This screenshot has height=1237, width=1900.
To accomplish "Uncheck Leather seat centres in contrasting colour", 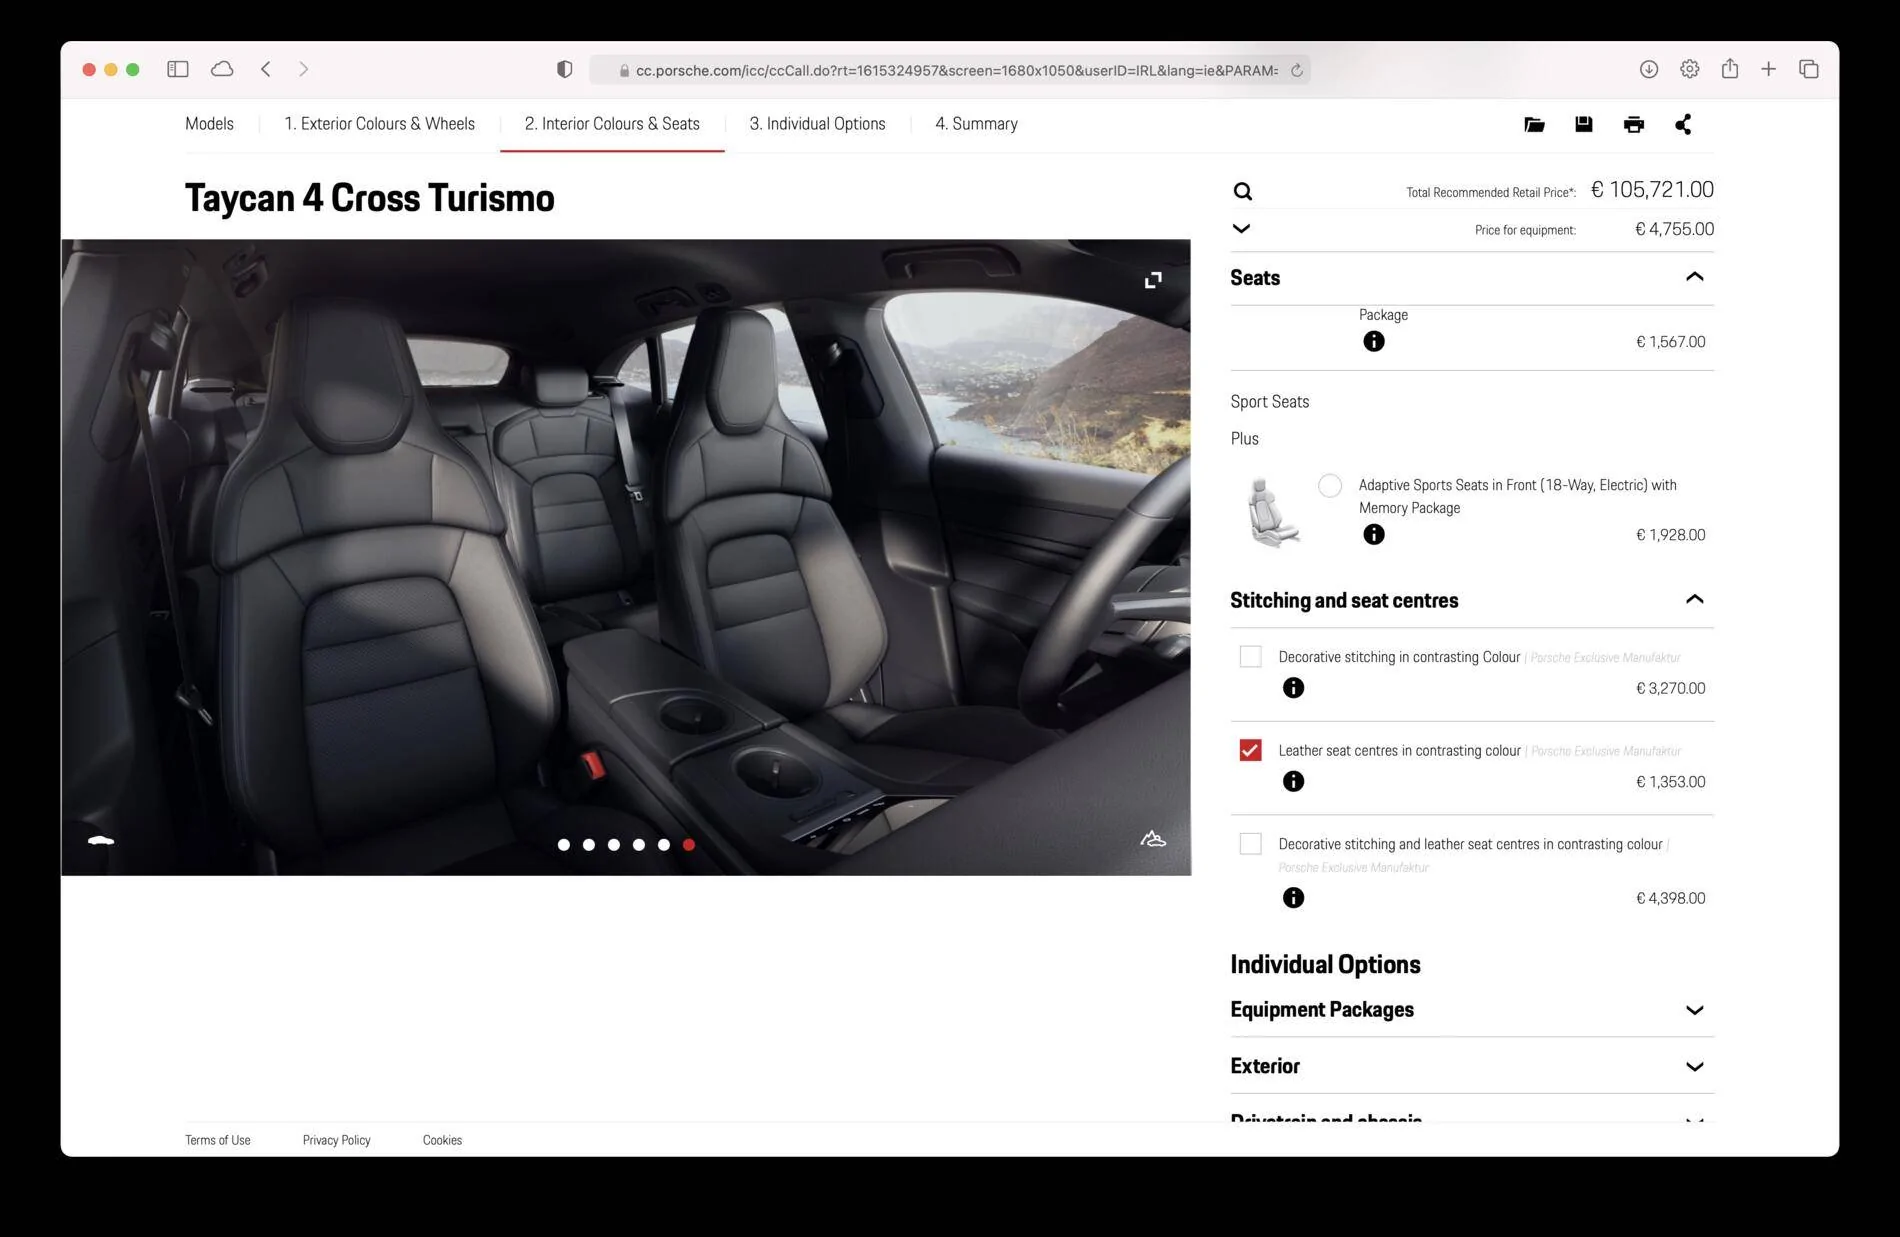I will pyautogui.click(x=1250, y=750).
